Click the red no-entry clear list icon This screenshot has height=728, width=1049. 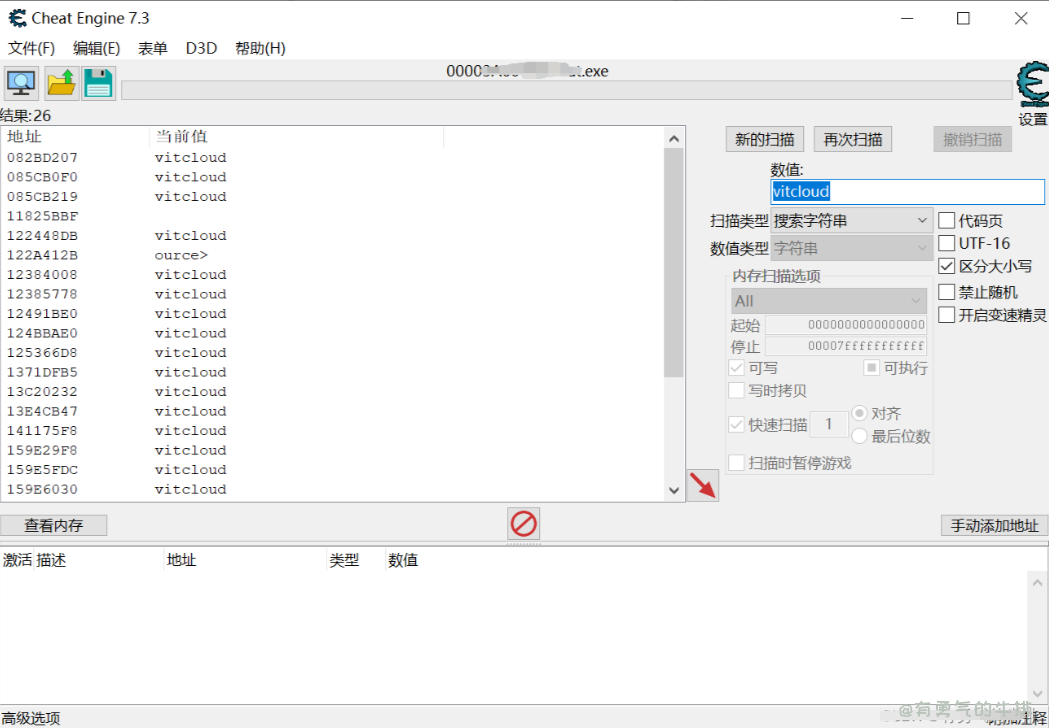[x=524, y=523]
